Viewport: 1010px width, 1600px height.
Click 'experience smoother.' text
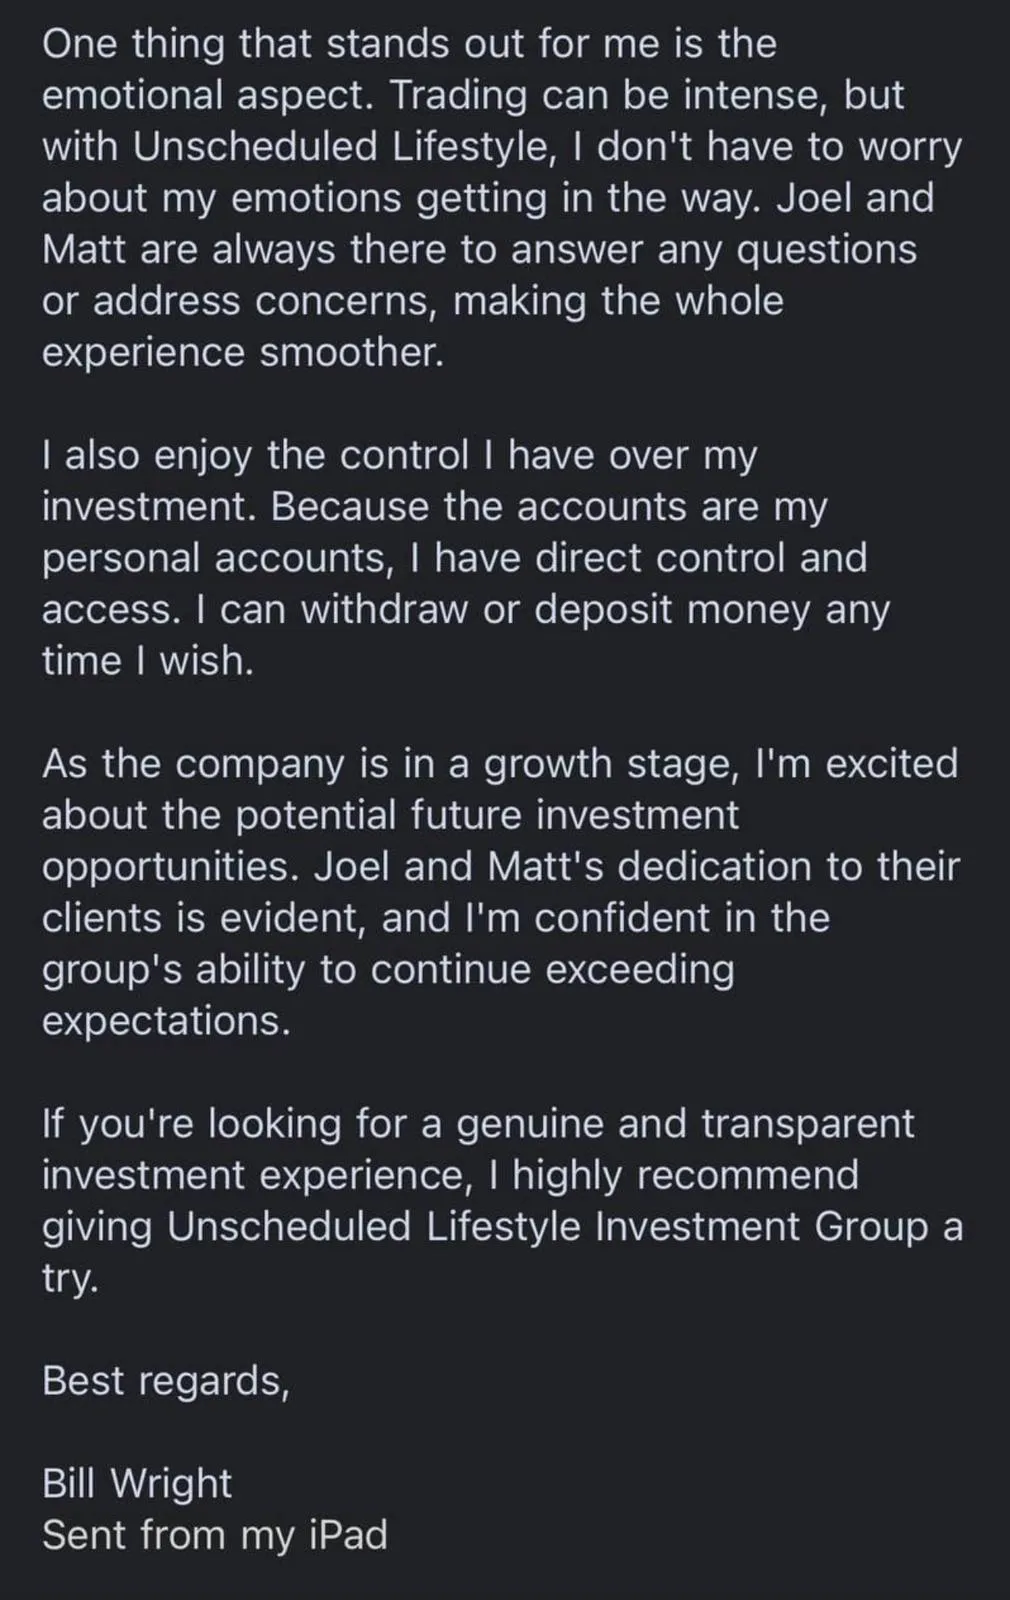click(243, 353)
